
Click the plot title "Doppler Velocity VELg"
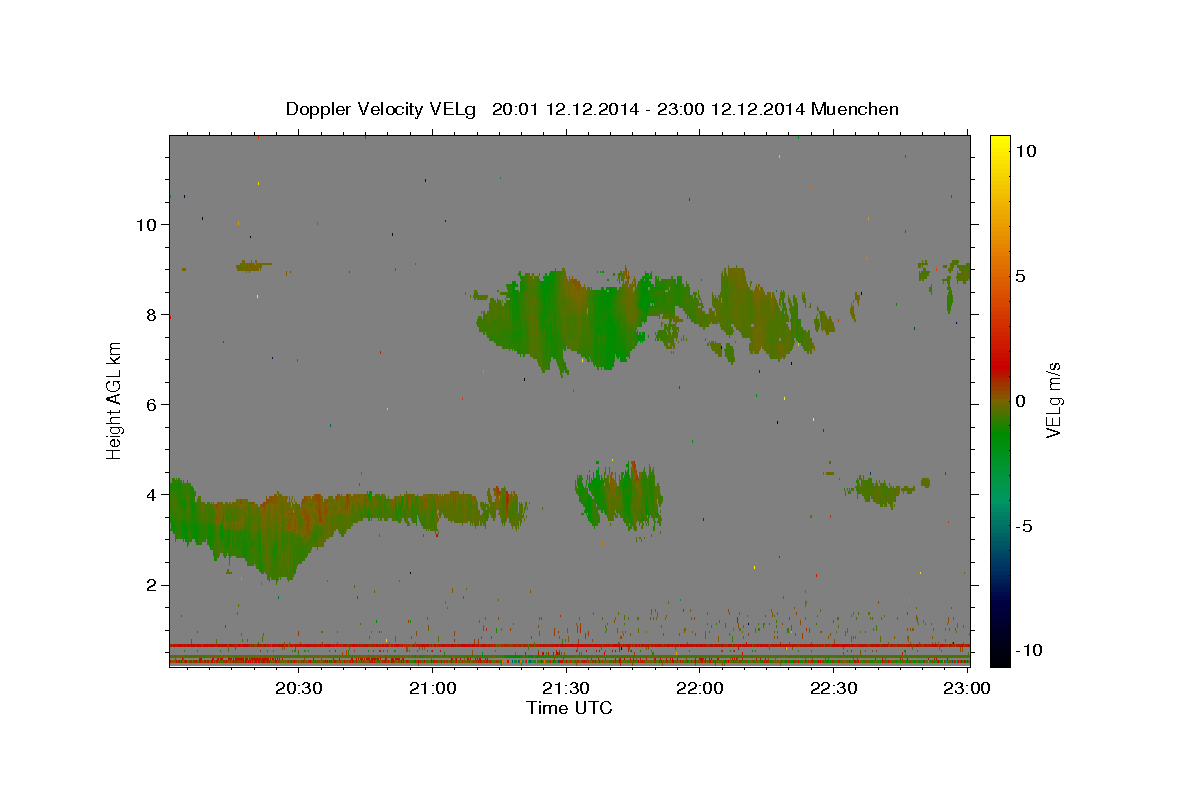pos(383,108)
